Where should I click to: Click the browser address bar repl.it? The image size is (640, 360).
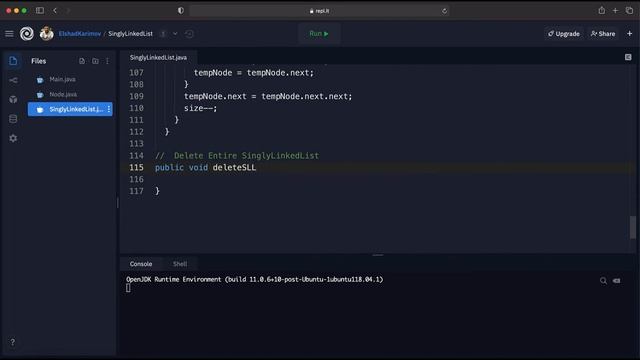(x=320, y=11)
